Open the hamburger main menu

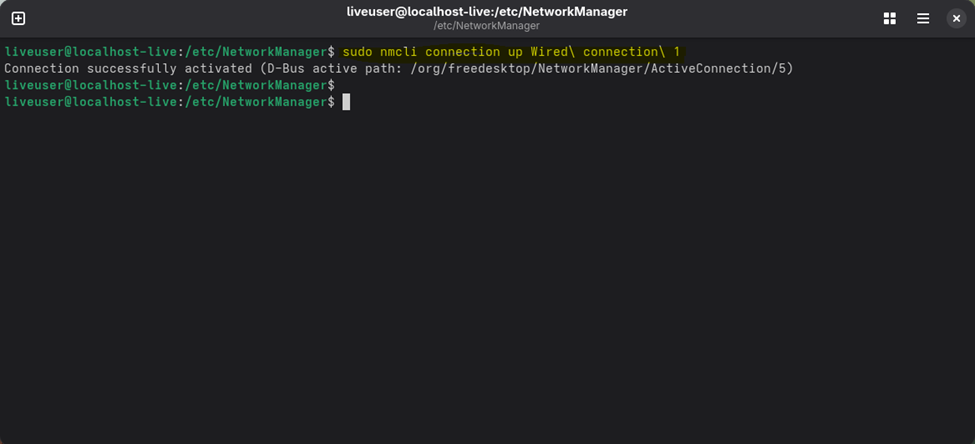[923, 18]
